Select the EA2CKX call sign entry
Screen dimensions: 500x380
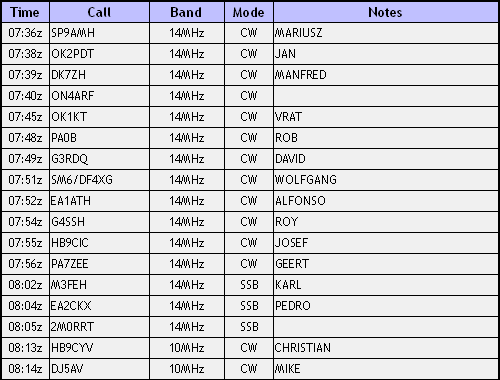click(x=99, y=306)
